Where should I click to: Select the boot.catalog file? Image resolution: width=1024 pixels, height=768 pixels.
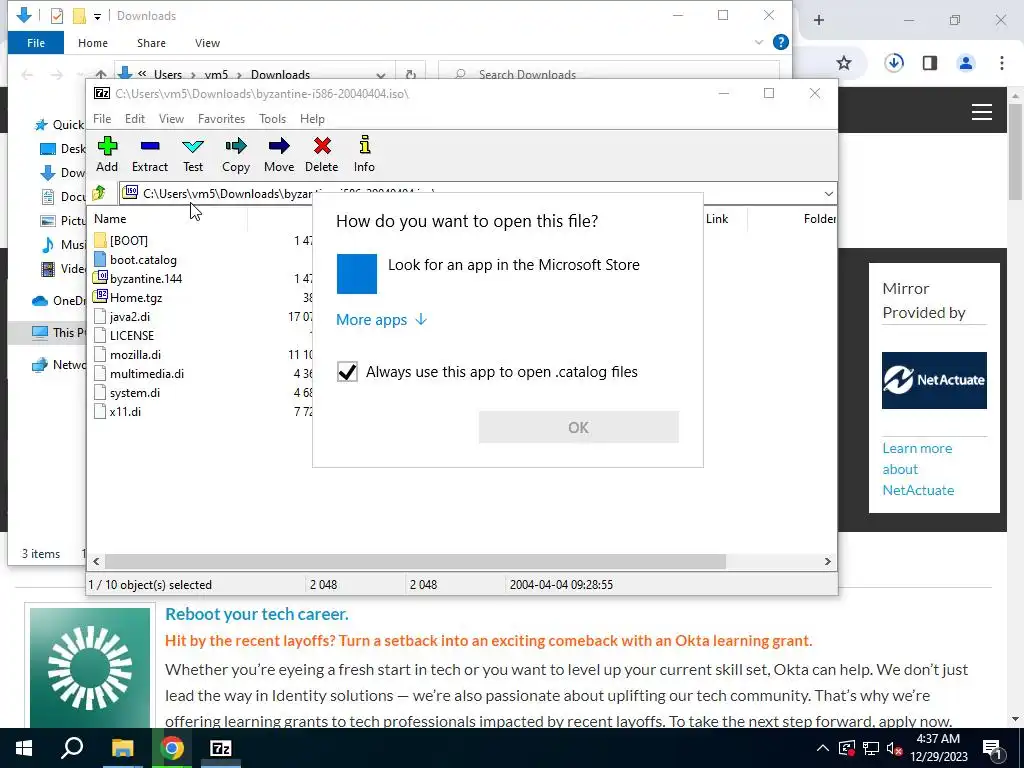[143, 260]
